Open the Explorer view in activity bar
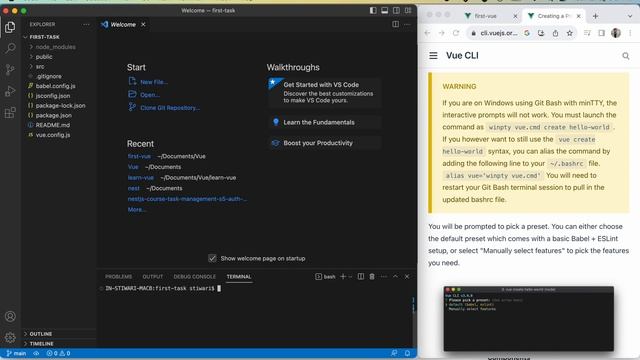Screen dimensions: 640x360 pos(10,27)
